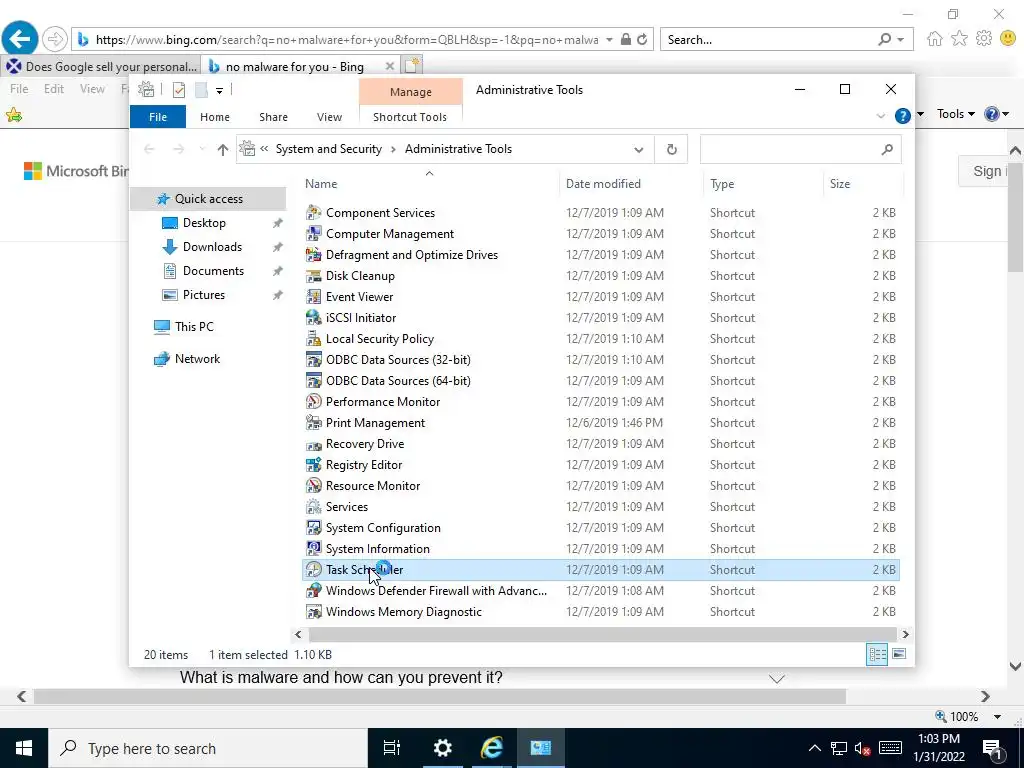
Task: Sort by Date modified column header
Action: (603, 184)
